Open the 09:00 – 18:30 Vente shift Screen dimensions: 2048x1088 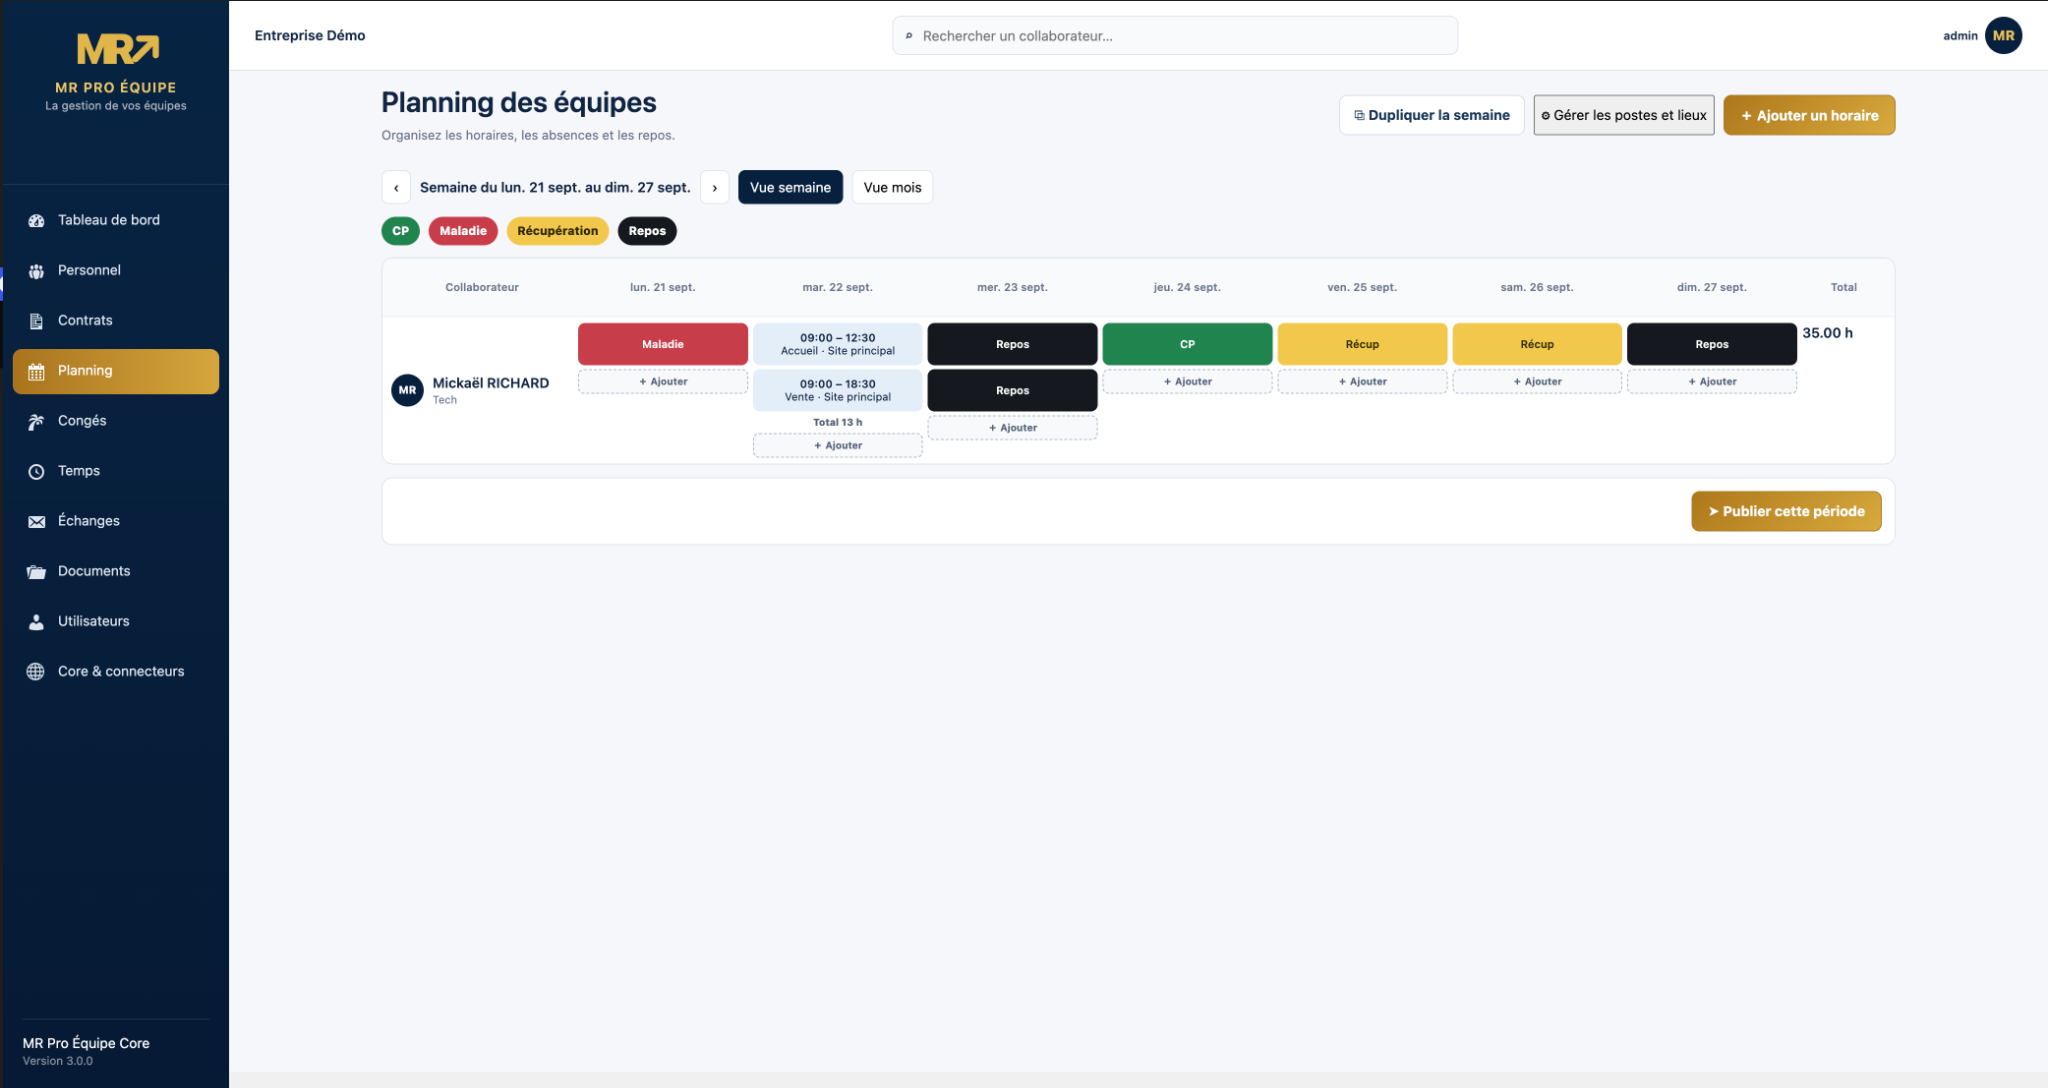coord(838,390)
